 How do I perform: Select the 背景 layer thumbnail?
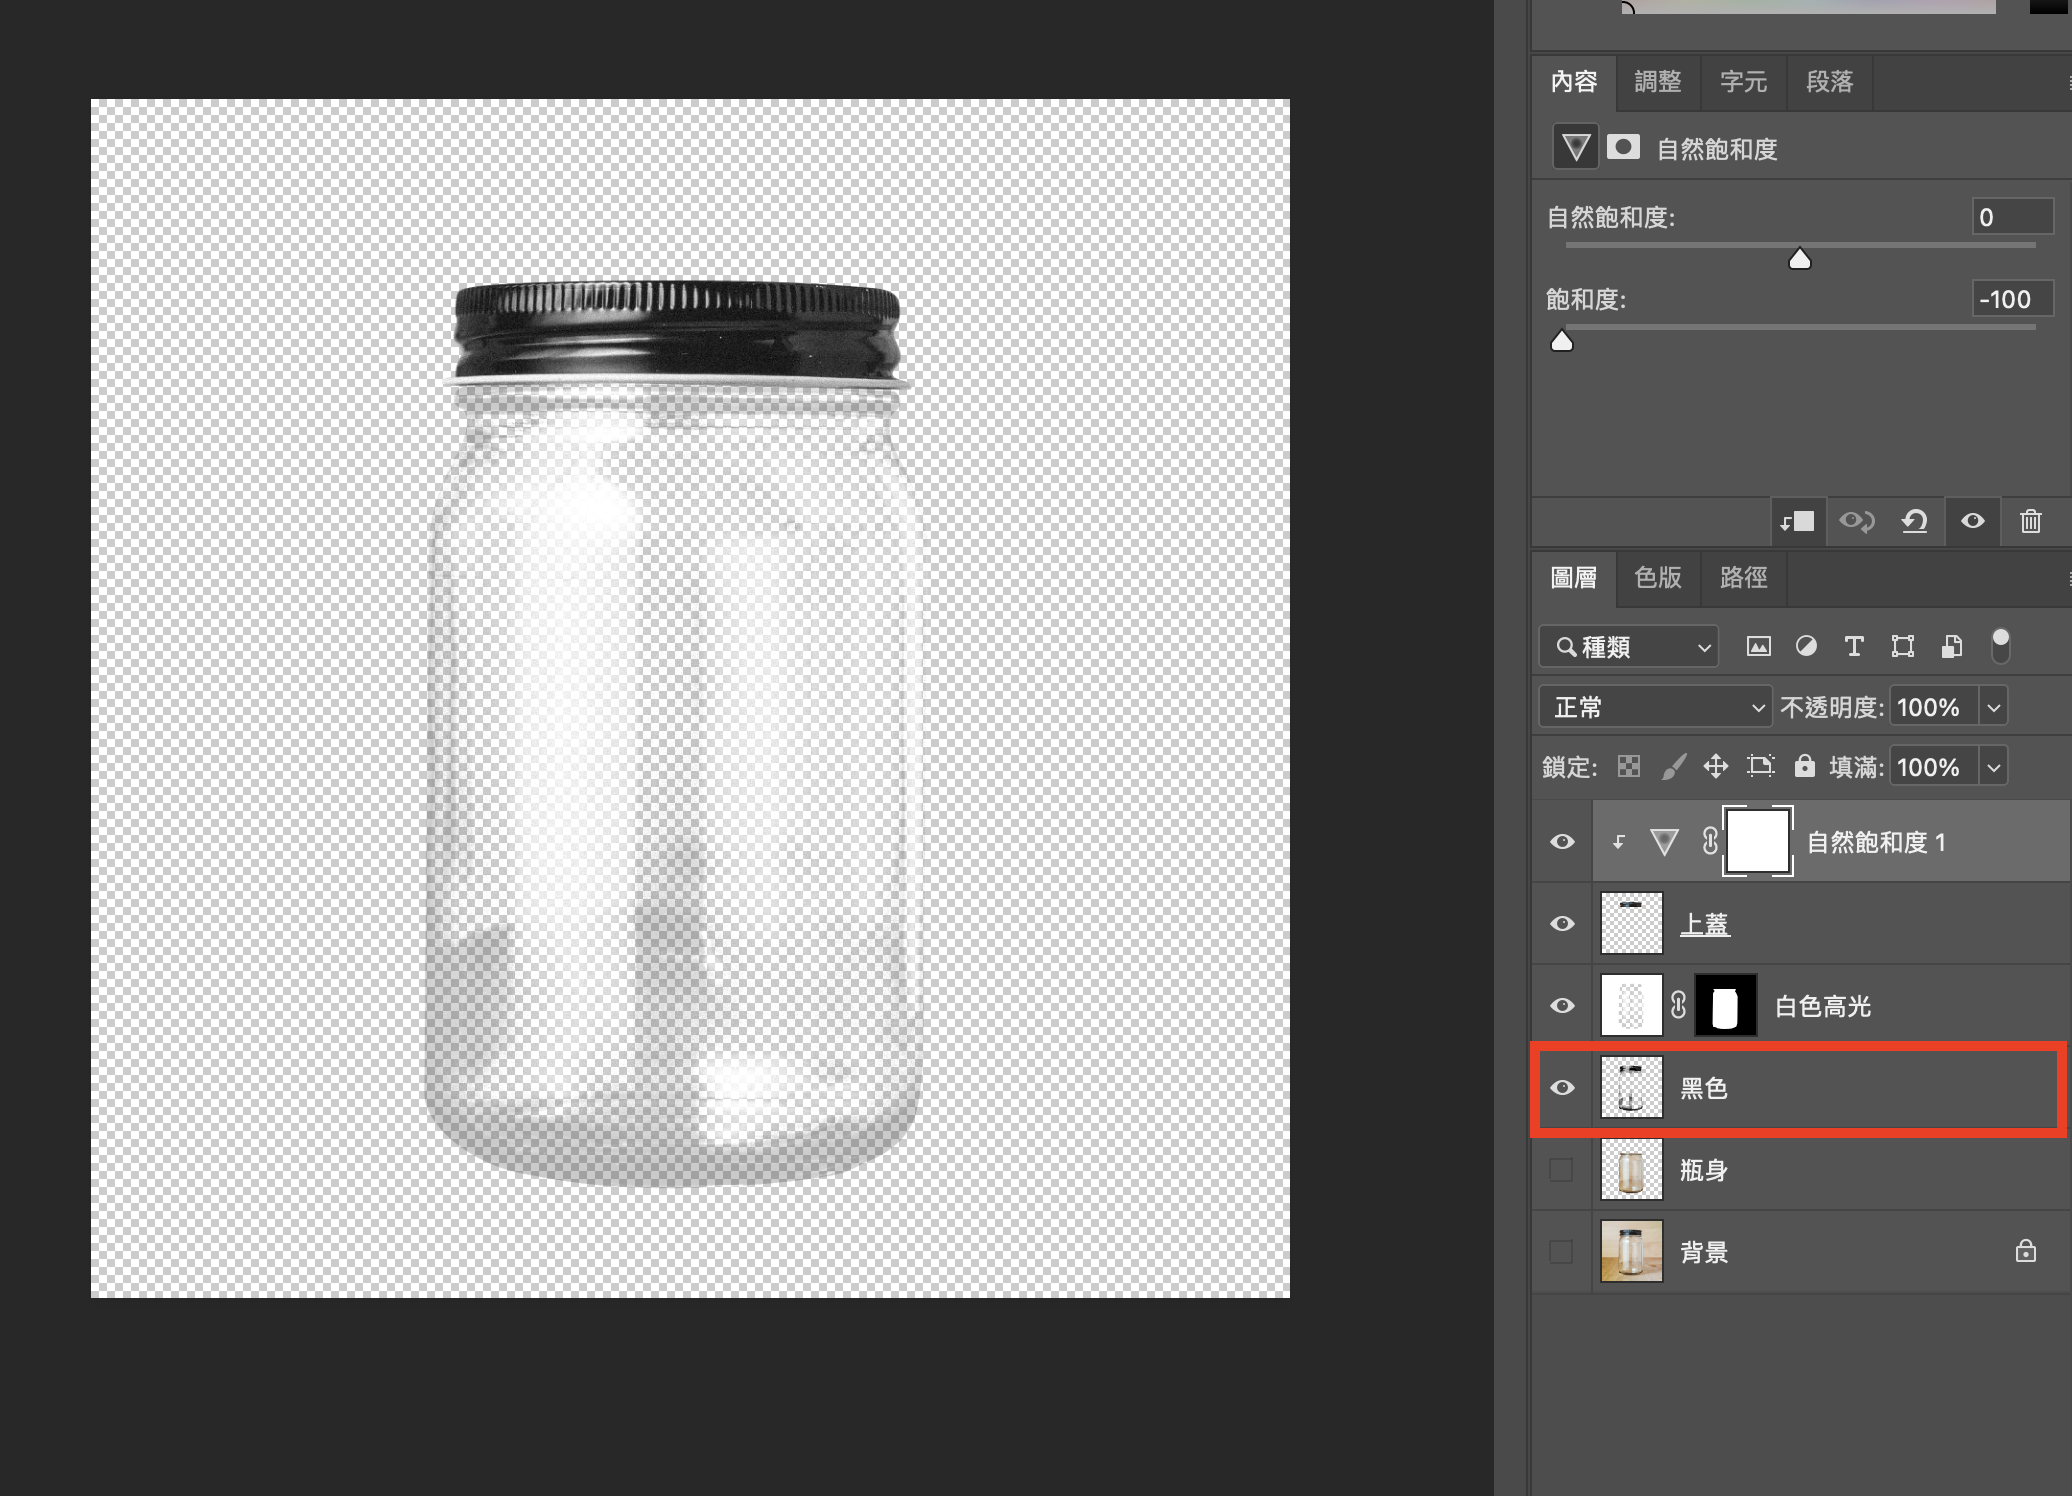click(1632, 1252)
